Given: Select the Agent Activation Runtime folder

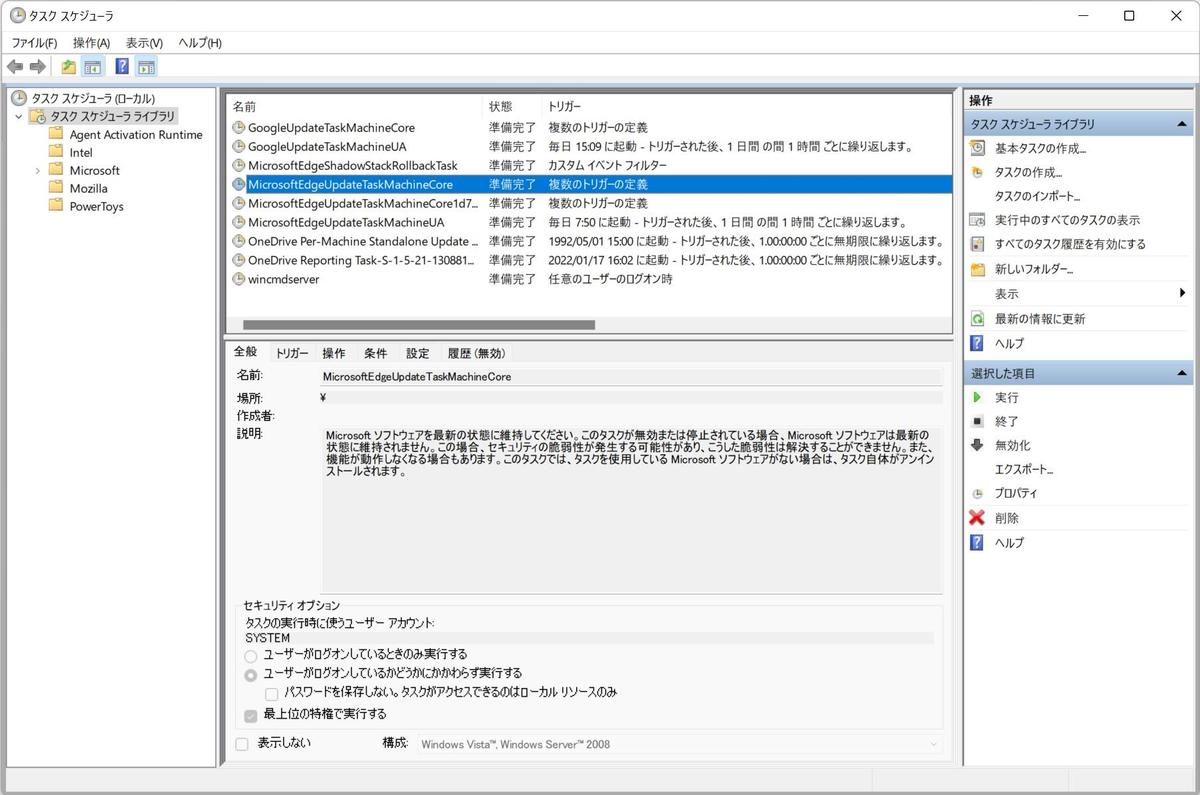Looking at the screenshot, I should point(125,135).
